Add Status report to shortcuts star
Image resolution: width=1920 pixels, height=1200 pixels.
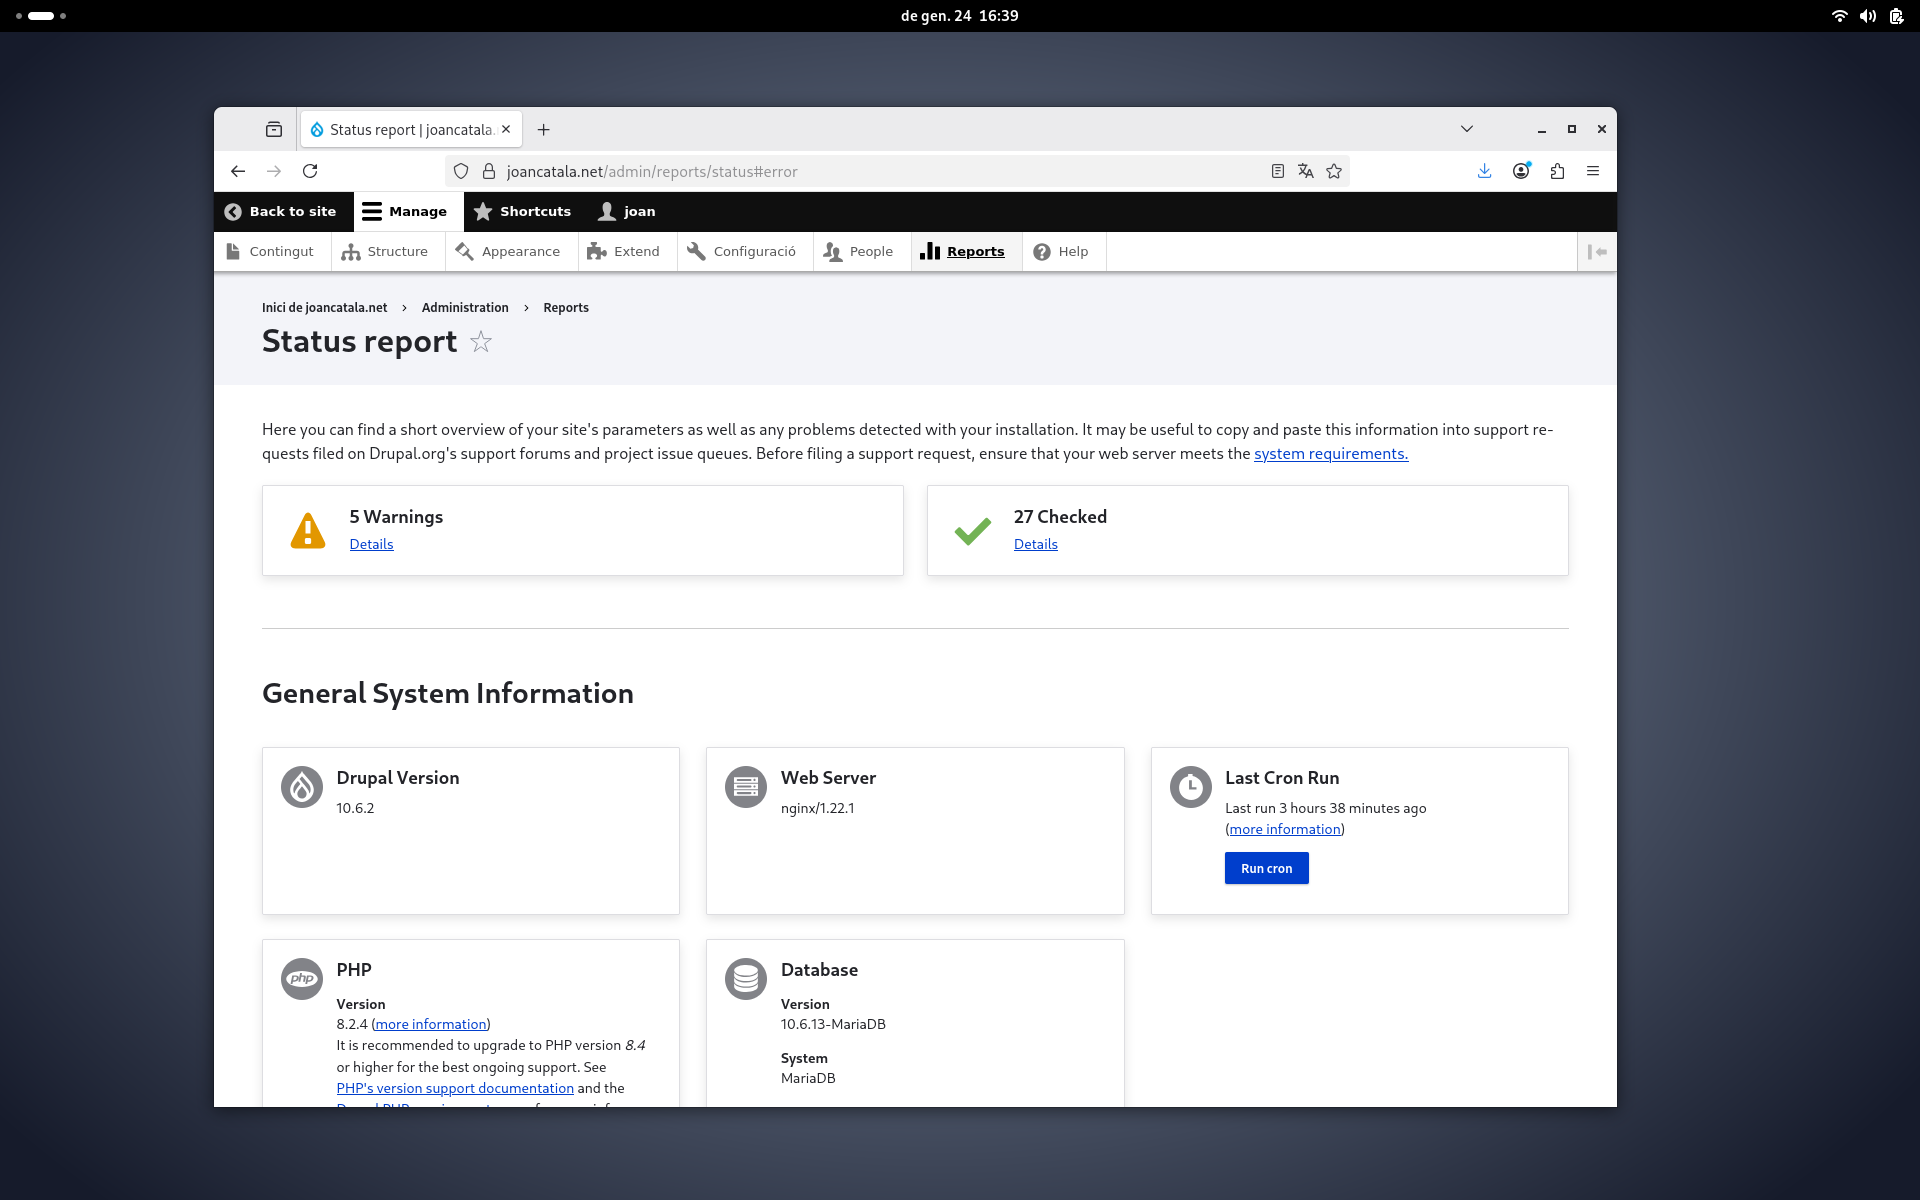pyautogui.click(x=481, y=342)
